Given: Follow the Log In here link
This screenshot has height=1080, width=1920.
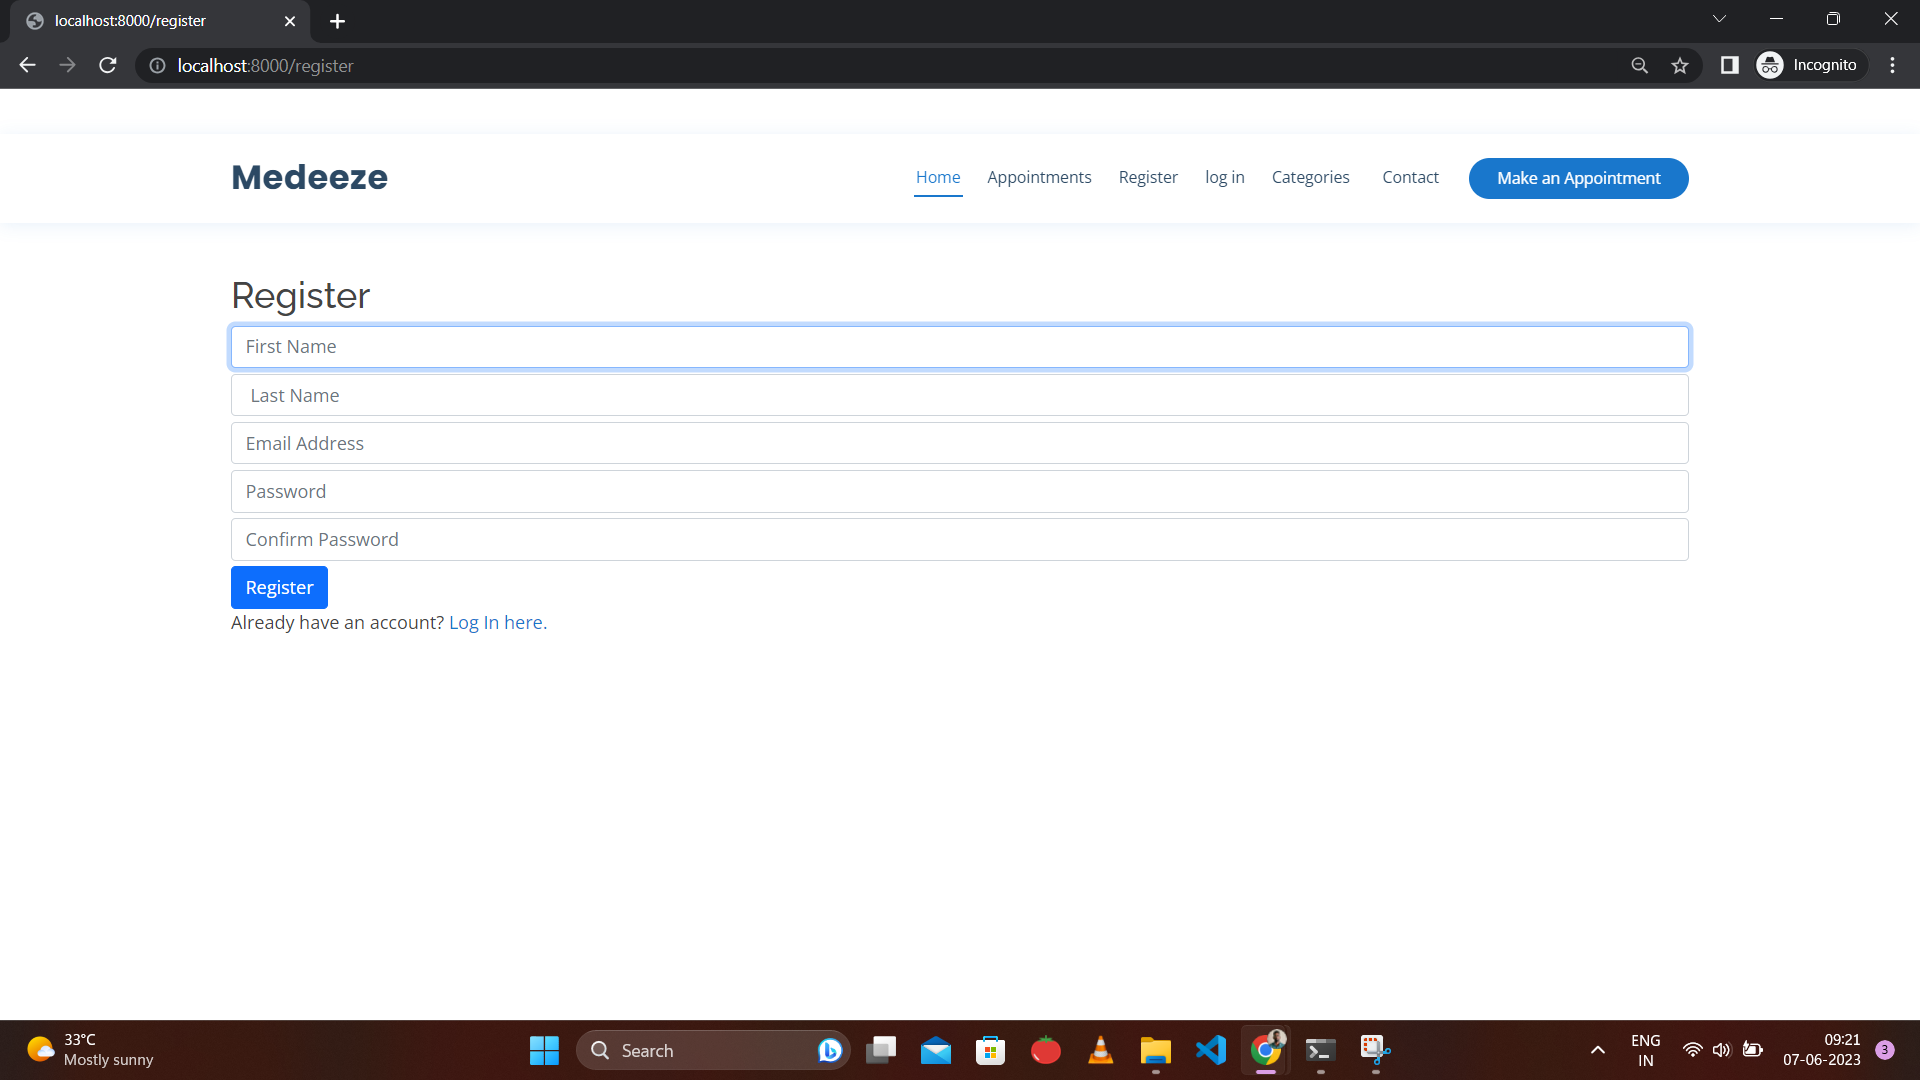Looking at the screenshot, I should coord(497,622).
